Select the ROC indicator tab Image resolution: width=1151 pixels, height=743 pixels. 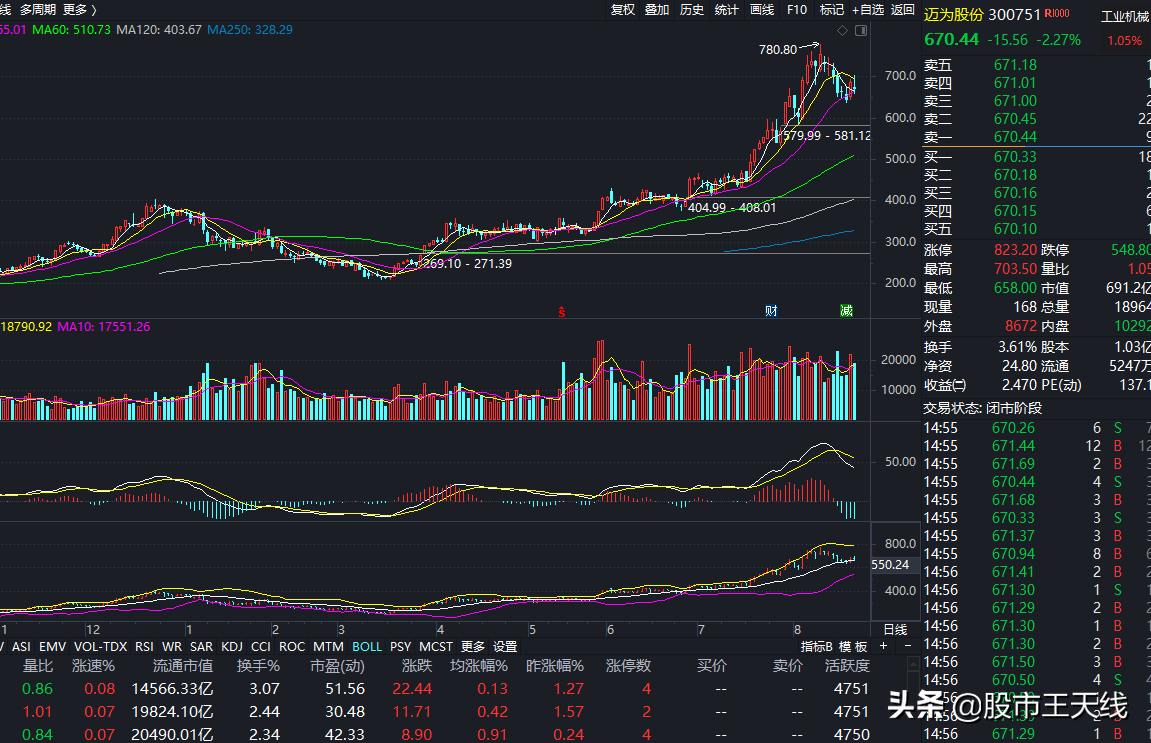pyautogui.click(x=291, y=647)
